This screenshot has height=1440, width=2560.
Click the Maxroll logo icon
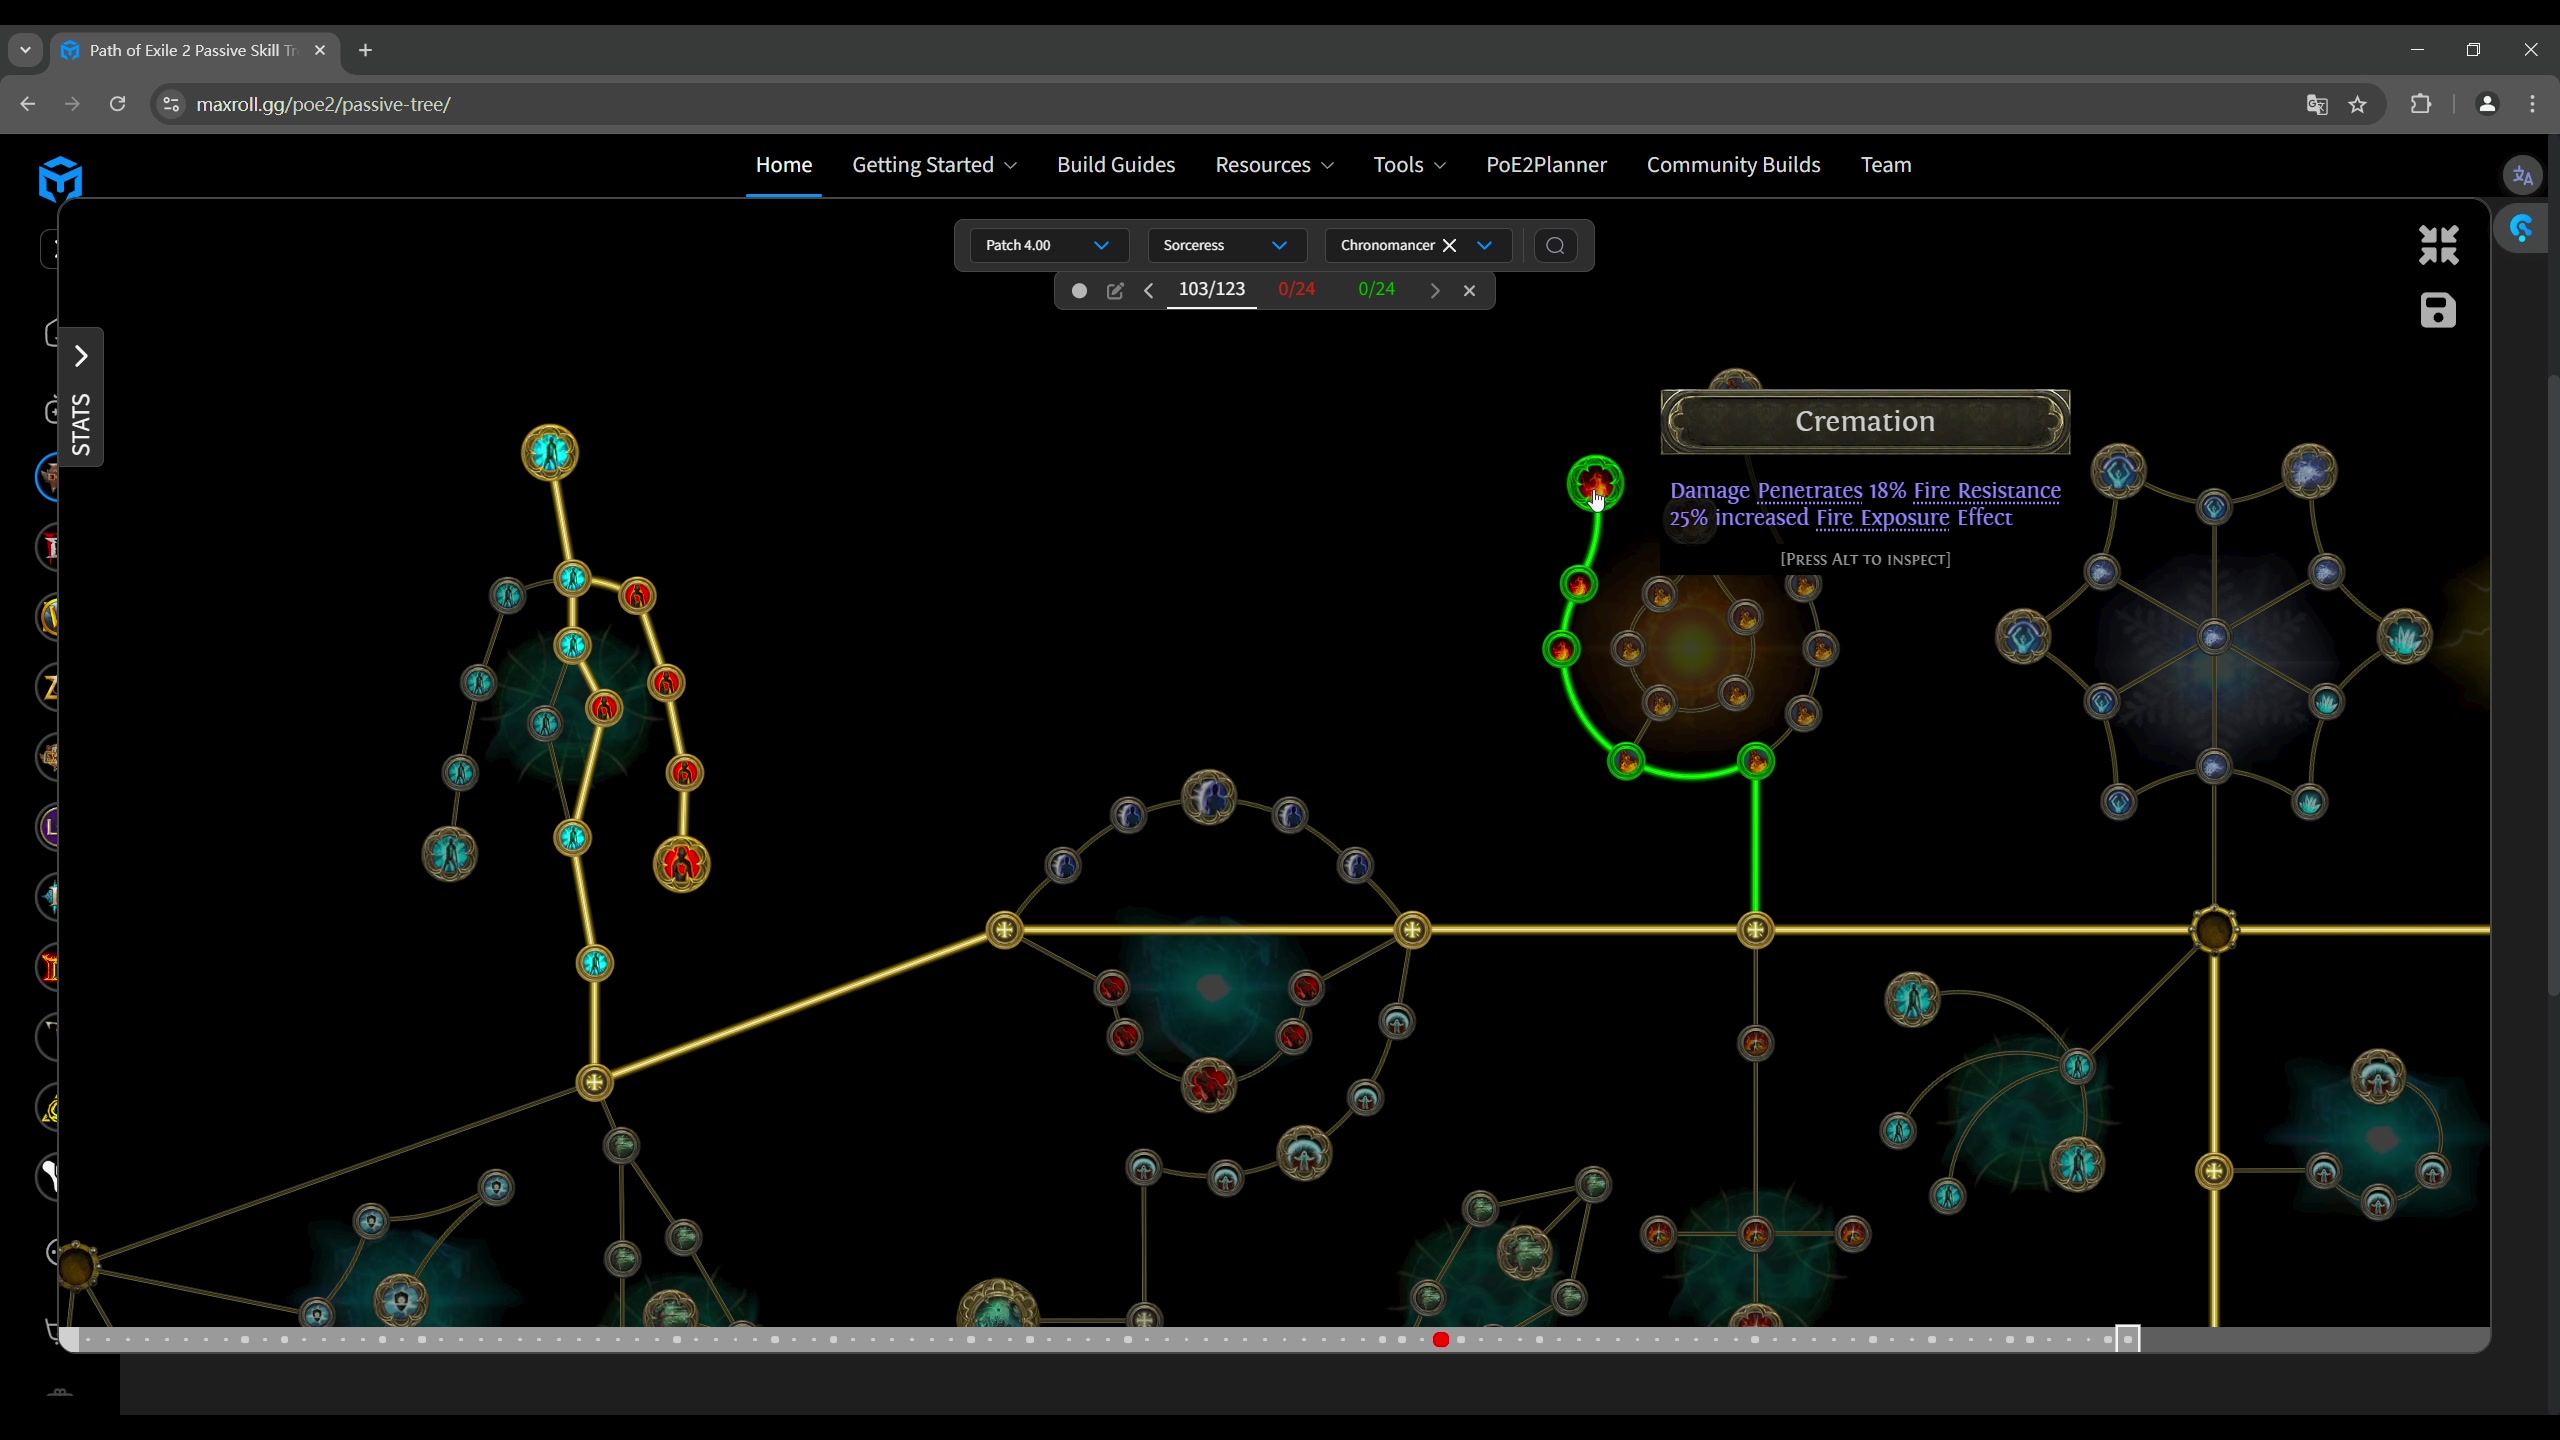[x=60, y=179]
